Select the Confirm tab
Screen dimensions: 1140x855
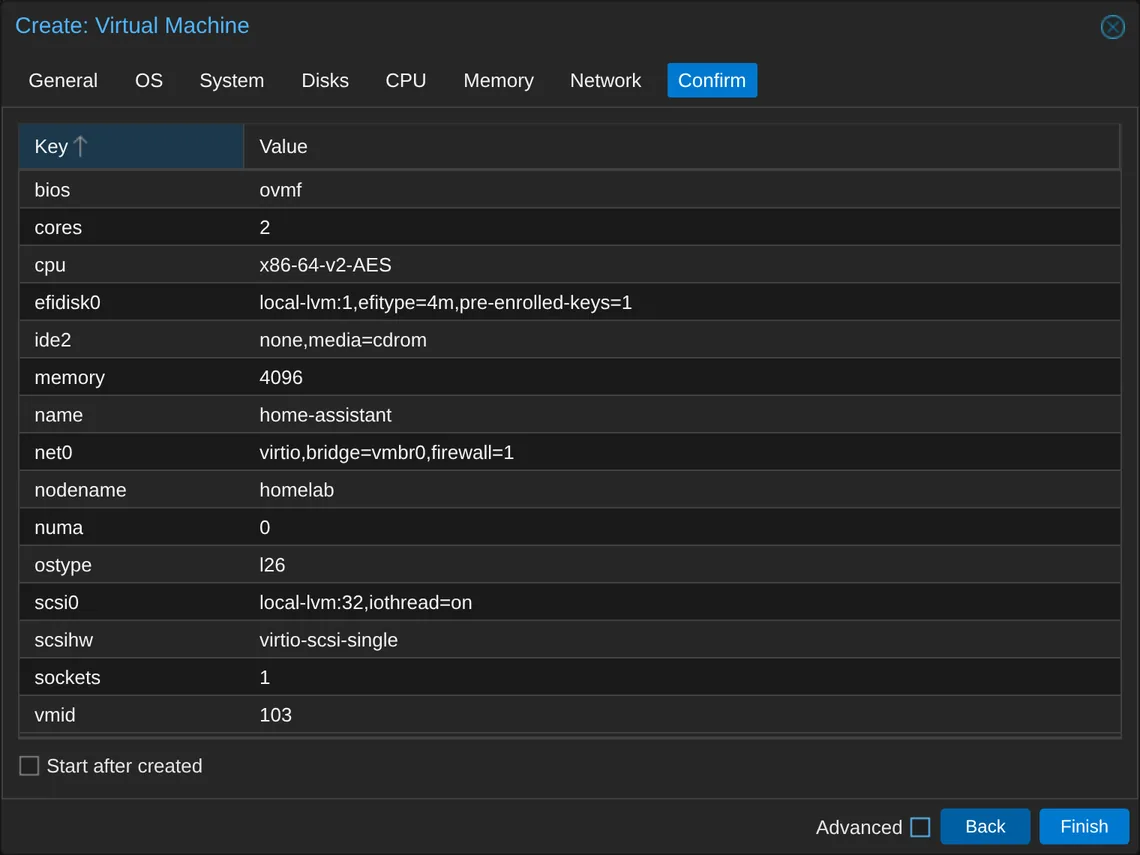tap(712, 81)
